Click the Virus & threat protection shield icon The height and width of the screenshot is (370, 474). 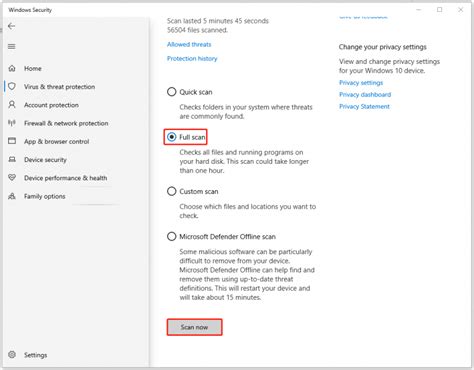pos(12,86)
